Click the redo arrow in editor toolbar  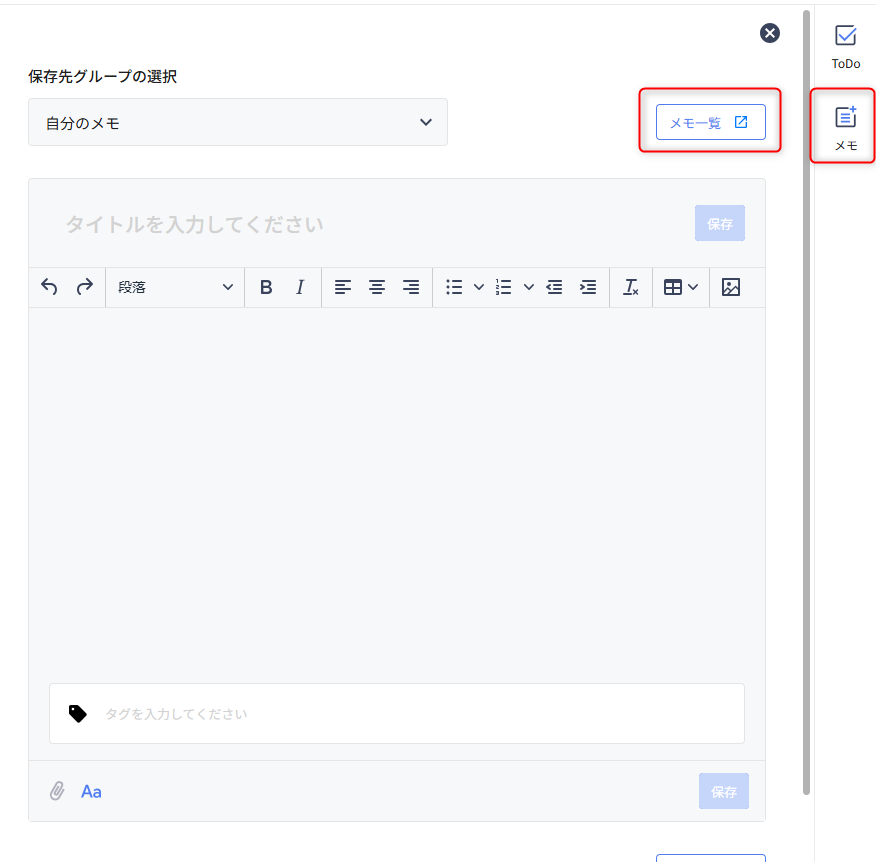85,287
